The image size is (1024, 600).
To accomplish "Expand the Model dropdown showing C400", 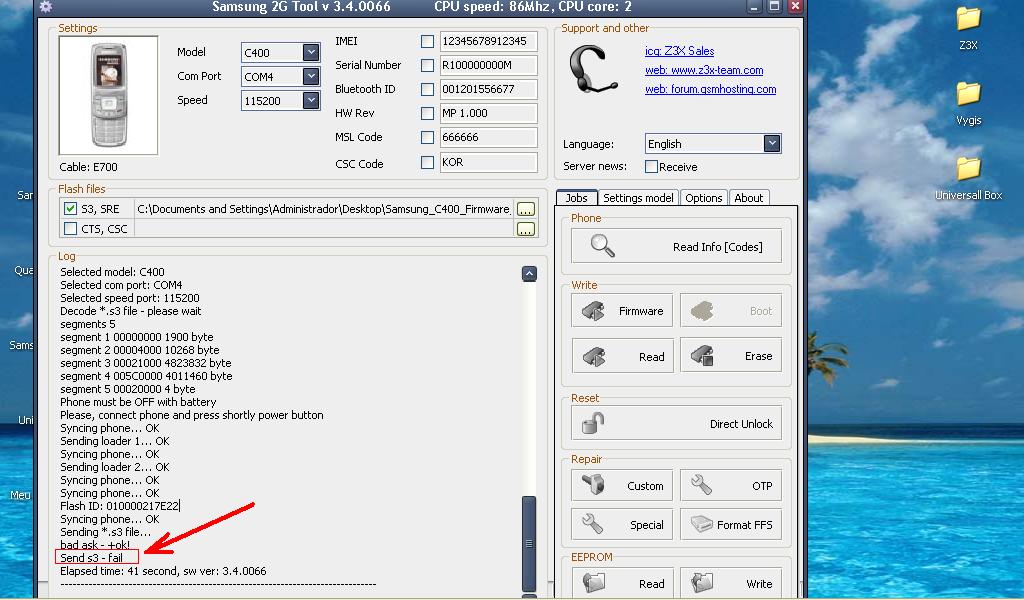I will 311,52.
